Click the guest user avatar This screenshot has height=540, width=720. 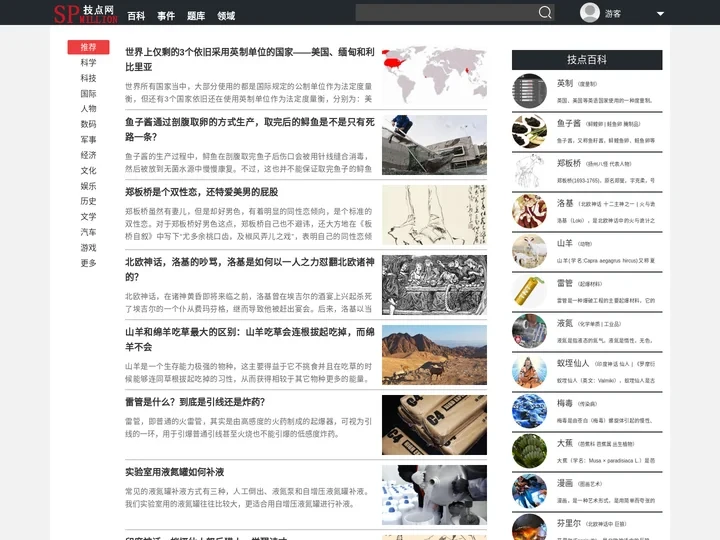click(x=590, y=12)
